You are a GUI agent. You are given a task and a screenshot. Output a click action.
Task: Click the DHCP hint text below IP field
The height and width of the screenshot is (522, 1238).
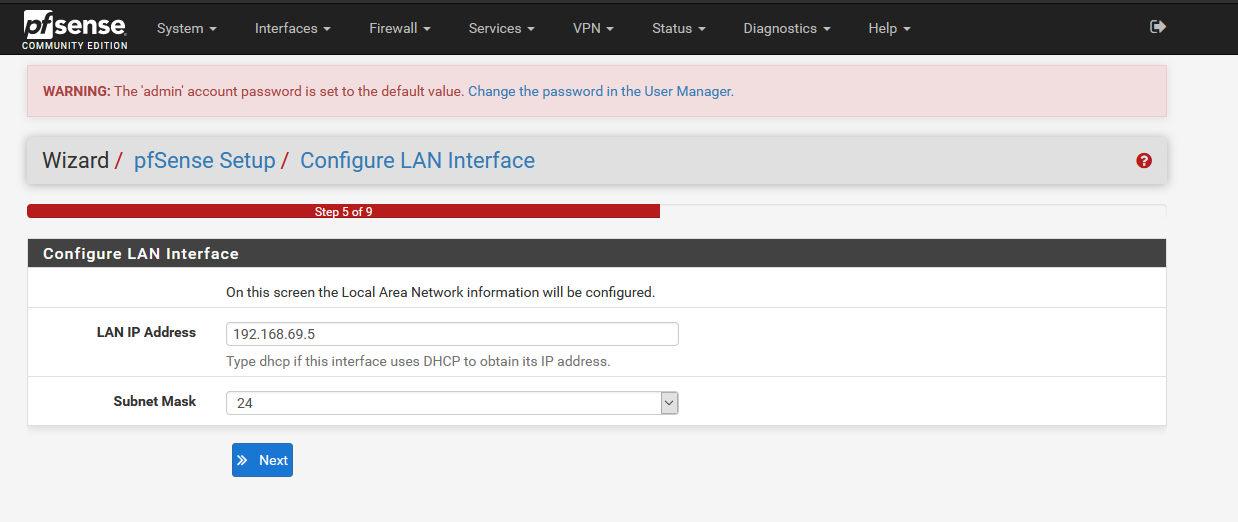418,361
